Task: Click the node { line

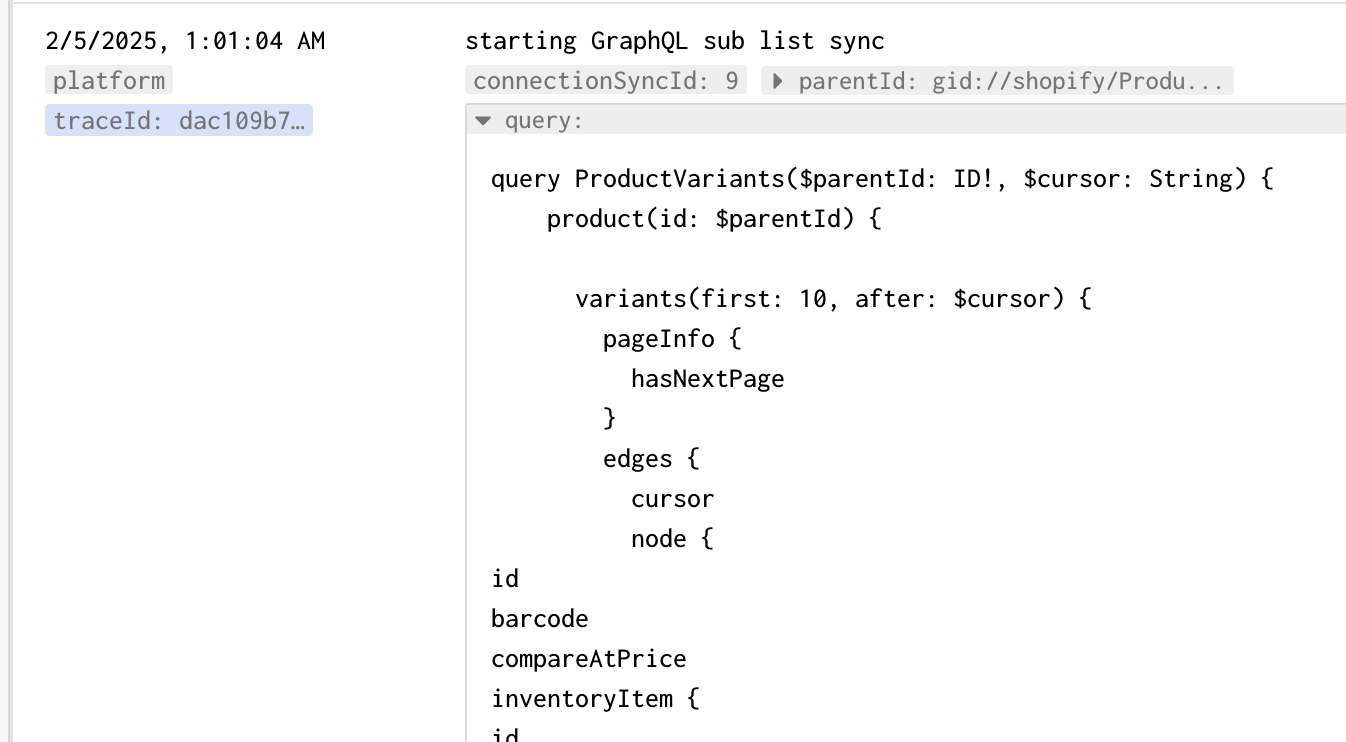Action: 672,539
